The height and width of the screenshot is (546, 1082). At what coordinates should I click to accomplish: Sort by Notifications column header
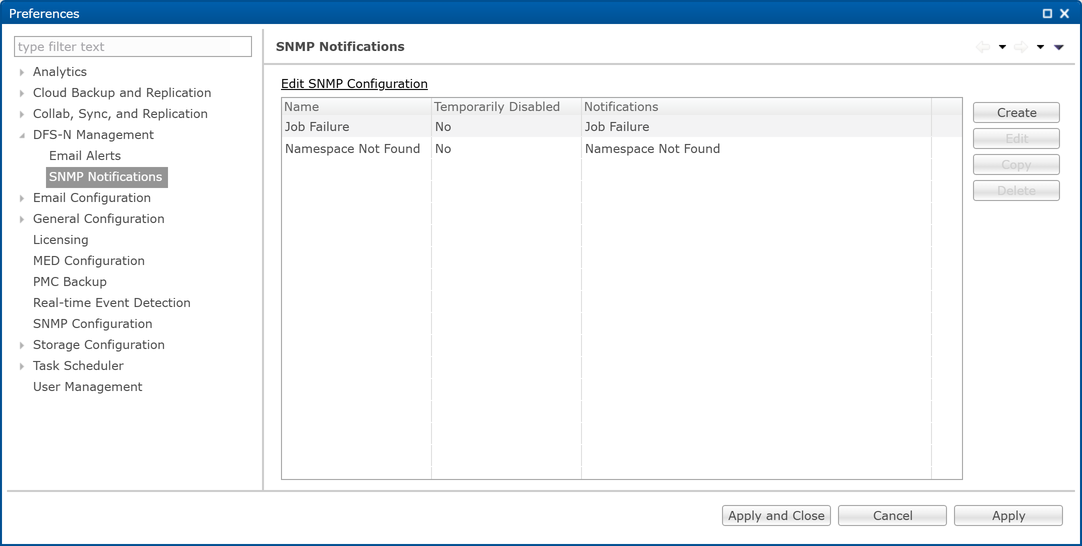coord(756,107)
